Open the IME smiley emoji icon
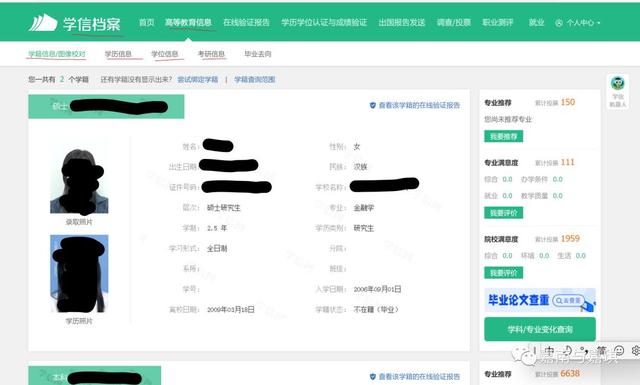640x385 pixels. coord(619,351)
